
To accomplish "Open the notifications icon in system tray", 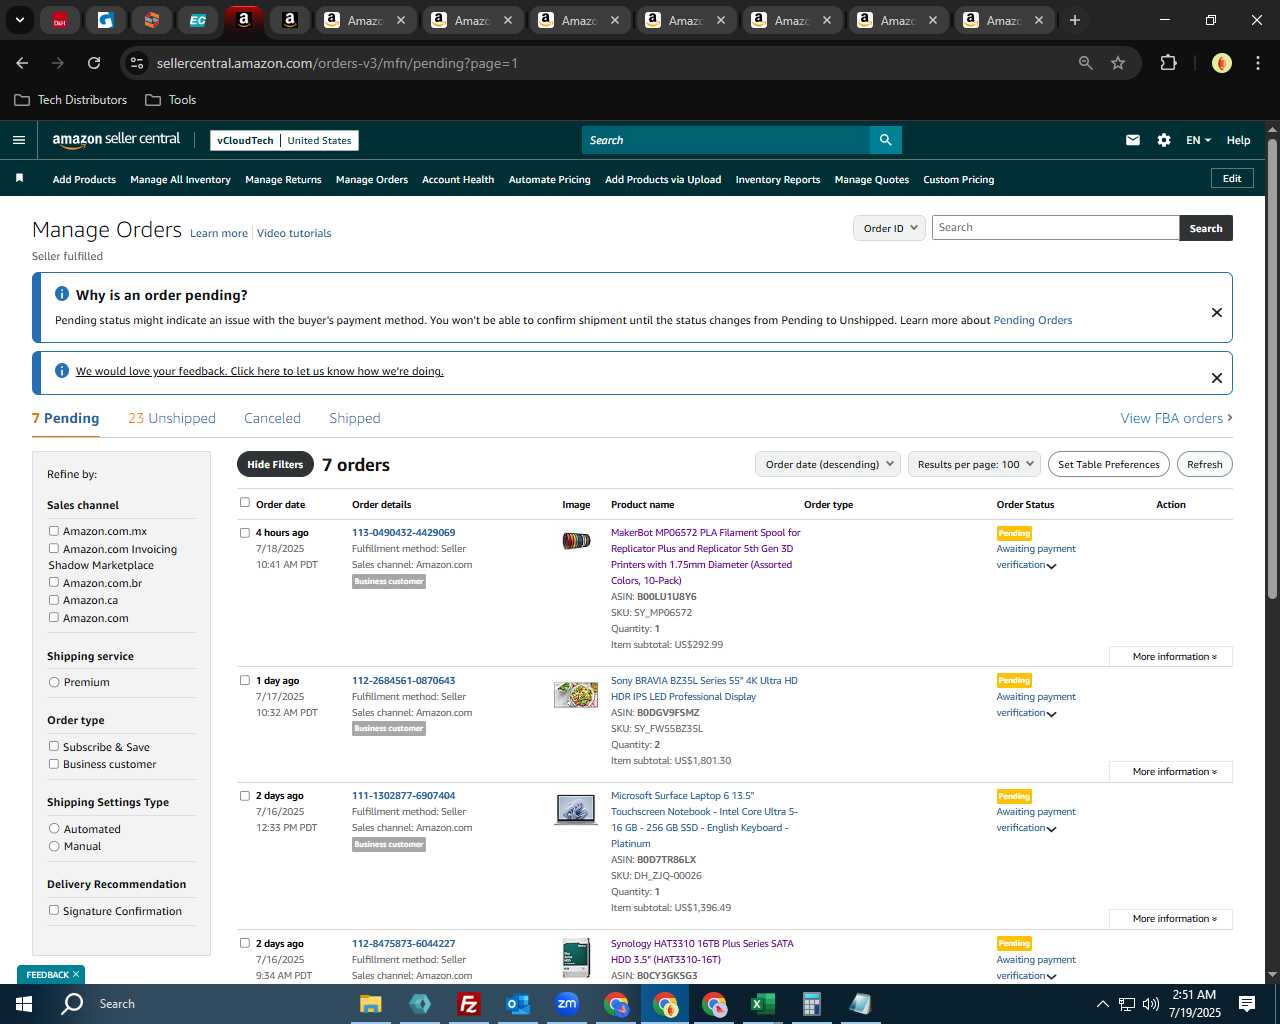I will (1247, 1004).
